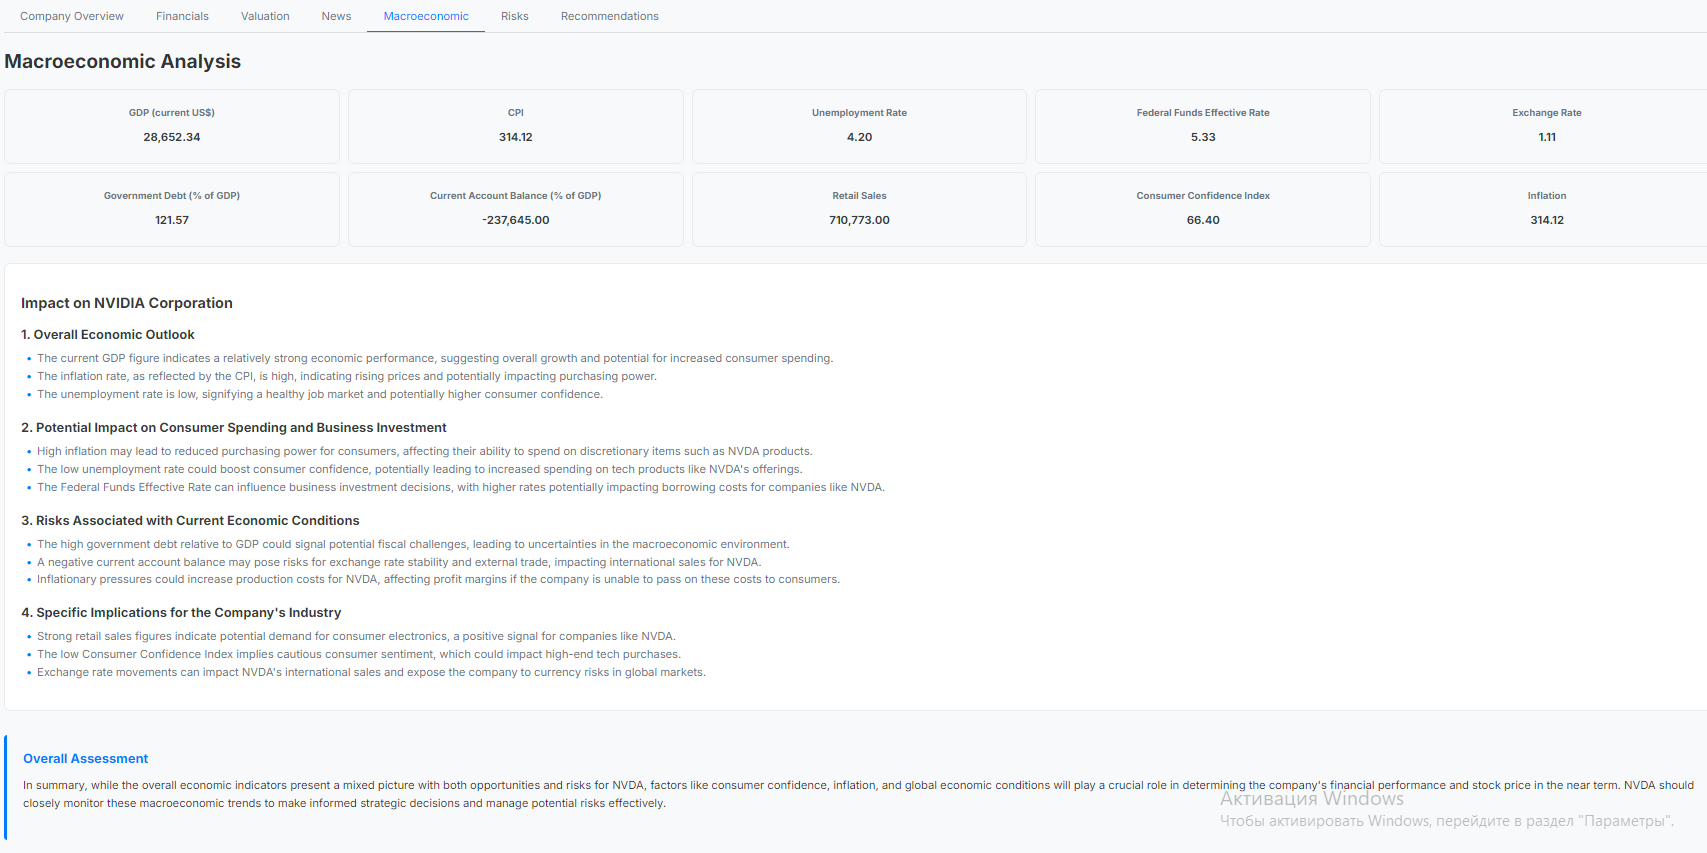
Task: Click bullet 'Inflationary pressures could increase production costs'
Action: (x=439, y=579)
